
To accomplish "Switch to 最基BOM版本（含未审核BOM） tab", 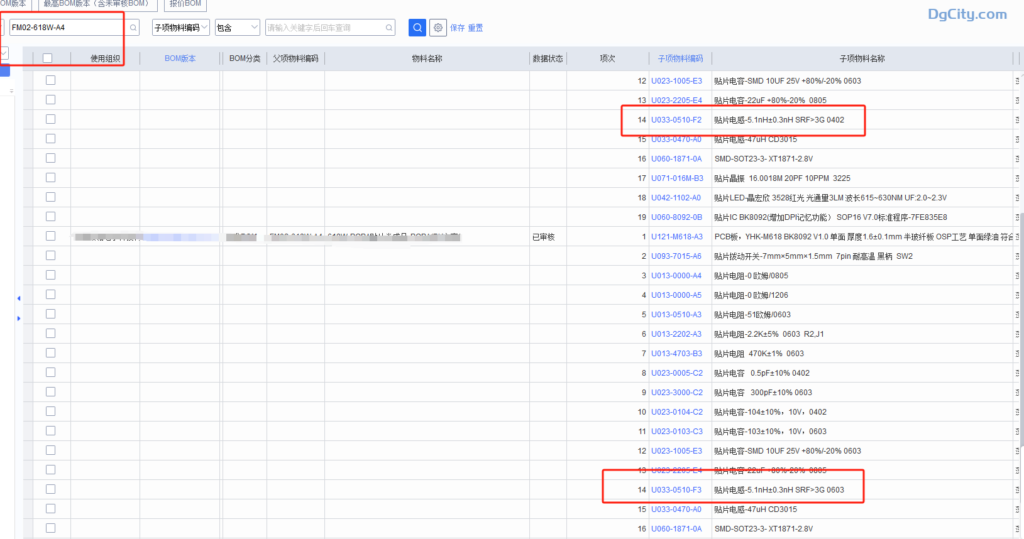I will (x=97, y=4).
